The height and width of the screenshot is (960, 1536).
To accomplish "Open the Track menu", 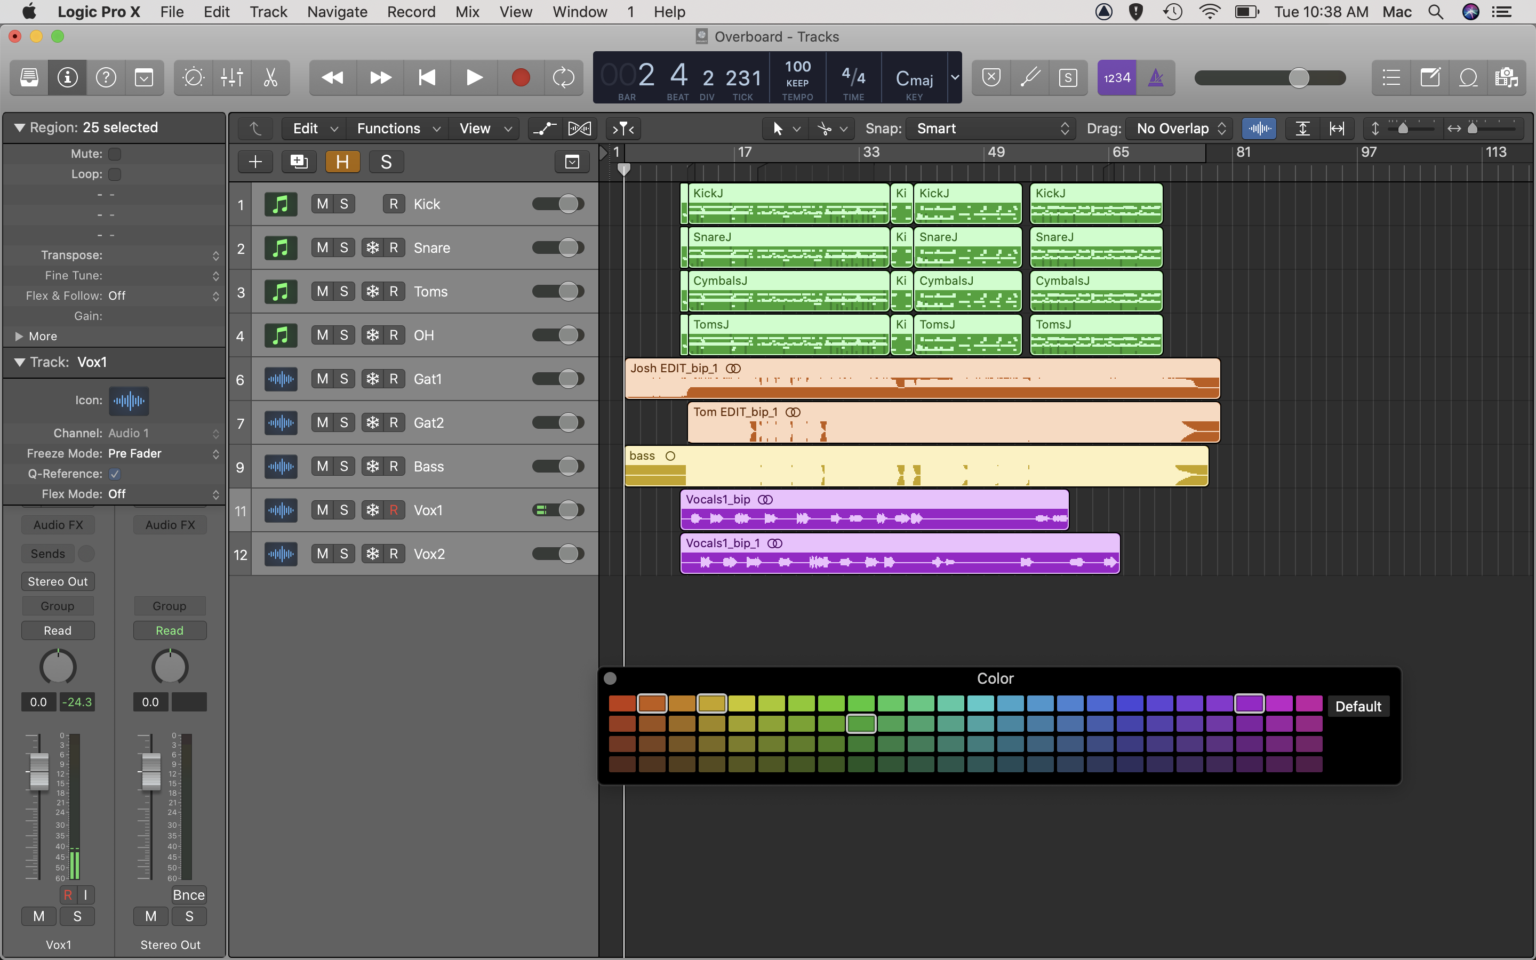I will 268,11.
